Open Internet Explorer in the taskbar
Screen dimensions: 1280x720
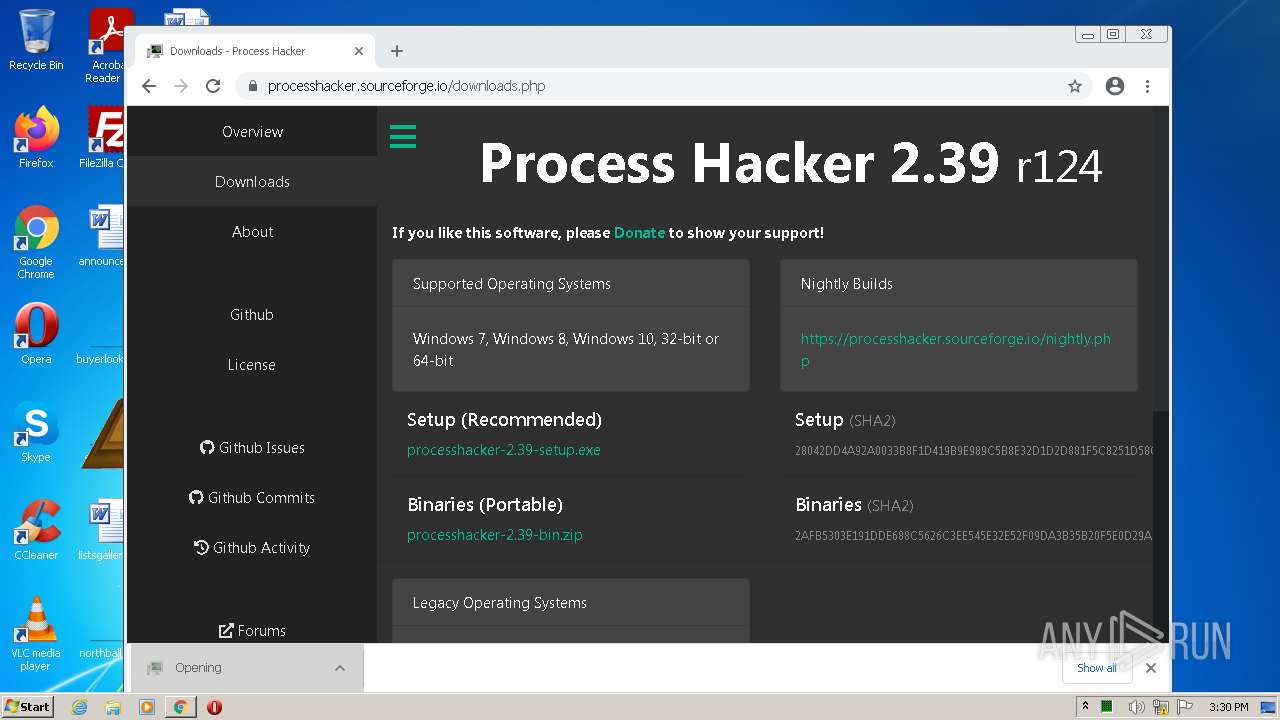80,707
